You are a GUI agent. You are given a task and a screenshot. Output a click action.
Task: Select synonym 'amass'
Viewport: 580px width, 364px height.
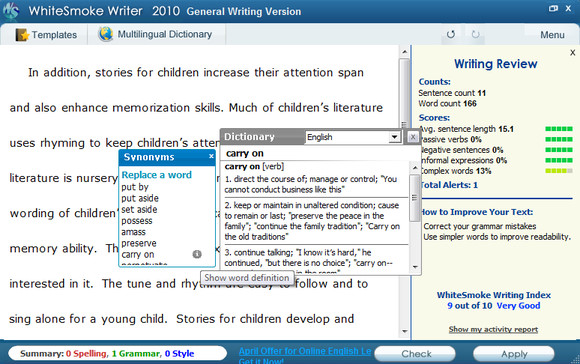click(134, 232)
